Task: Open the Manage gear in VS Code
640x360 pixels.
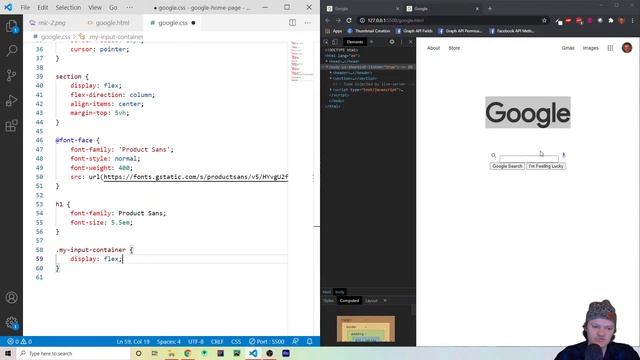Action: coord(11,323)
